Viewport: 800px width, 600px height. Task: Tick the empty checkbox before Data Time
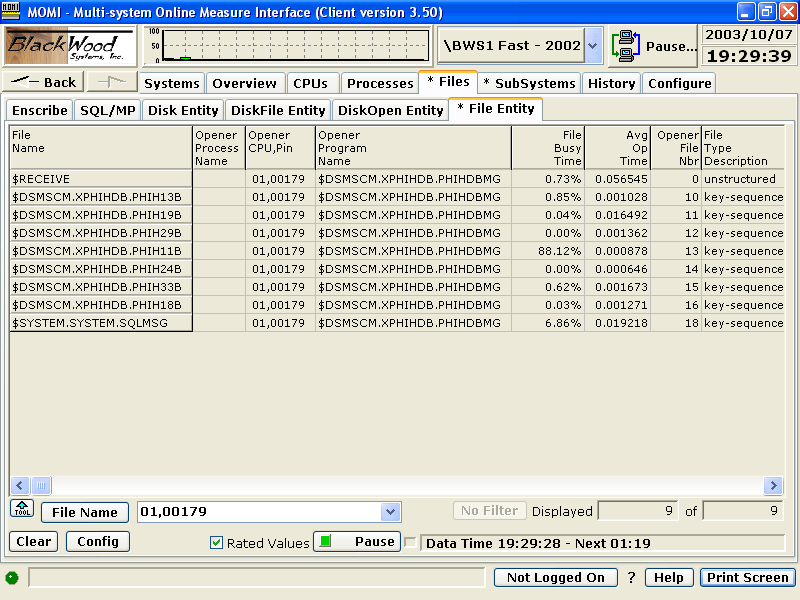click(x=410, y=543)
